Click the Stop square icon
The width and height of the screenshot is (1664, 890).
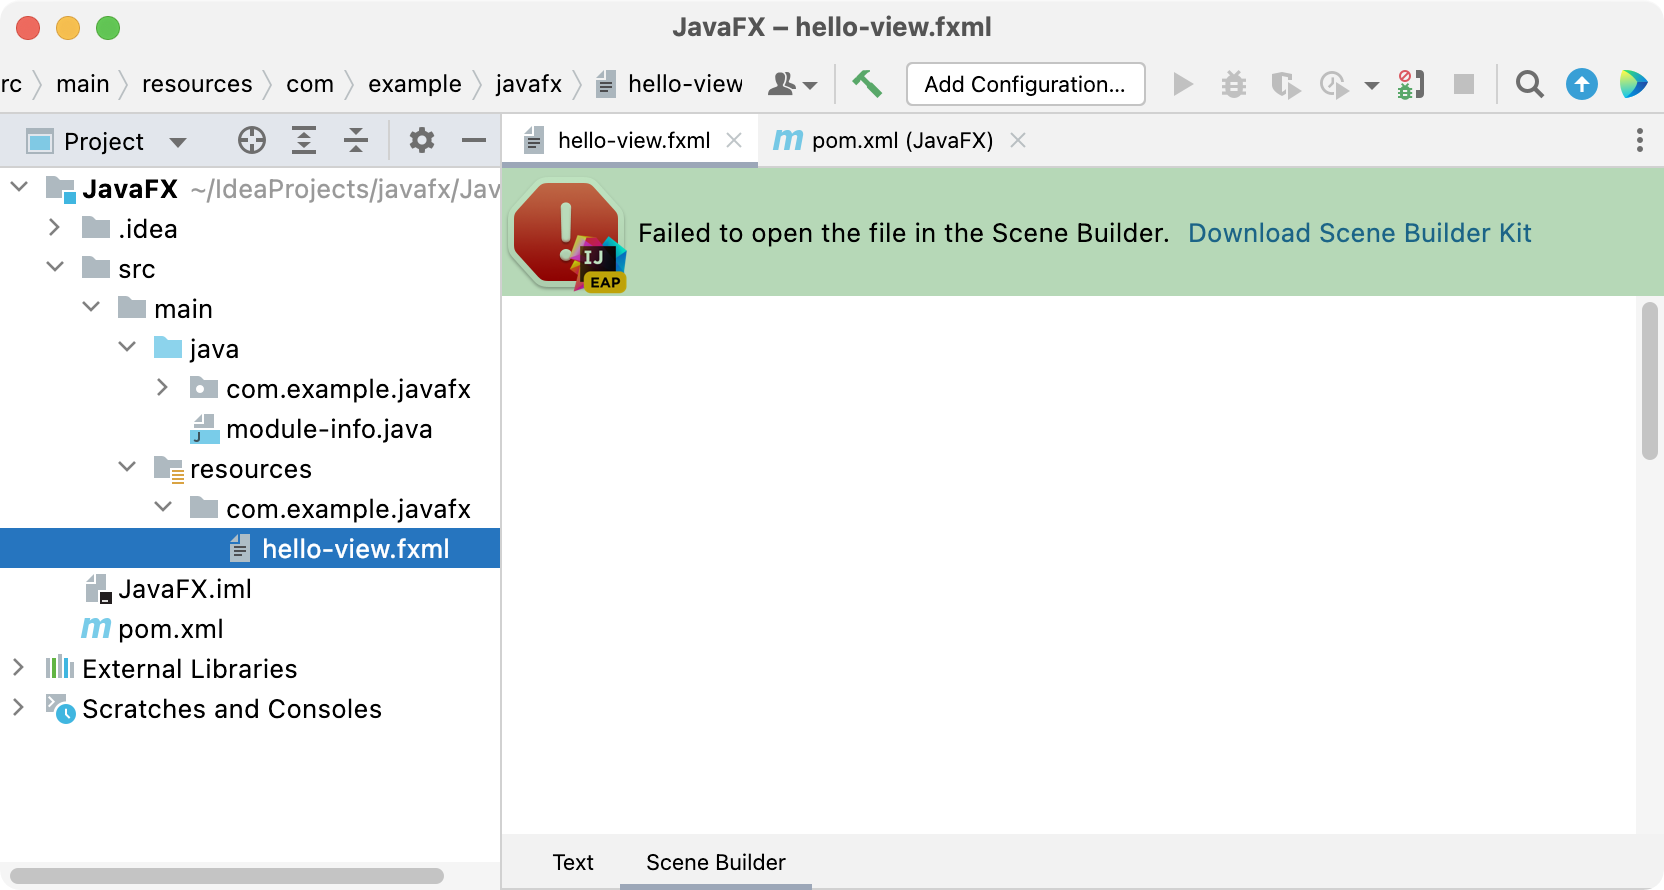click(1464, 84)
